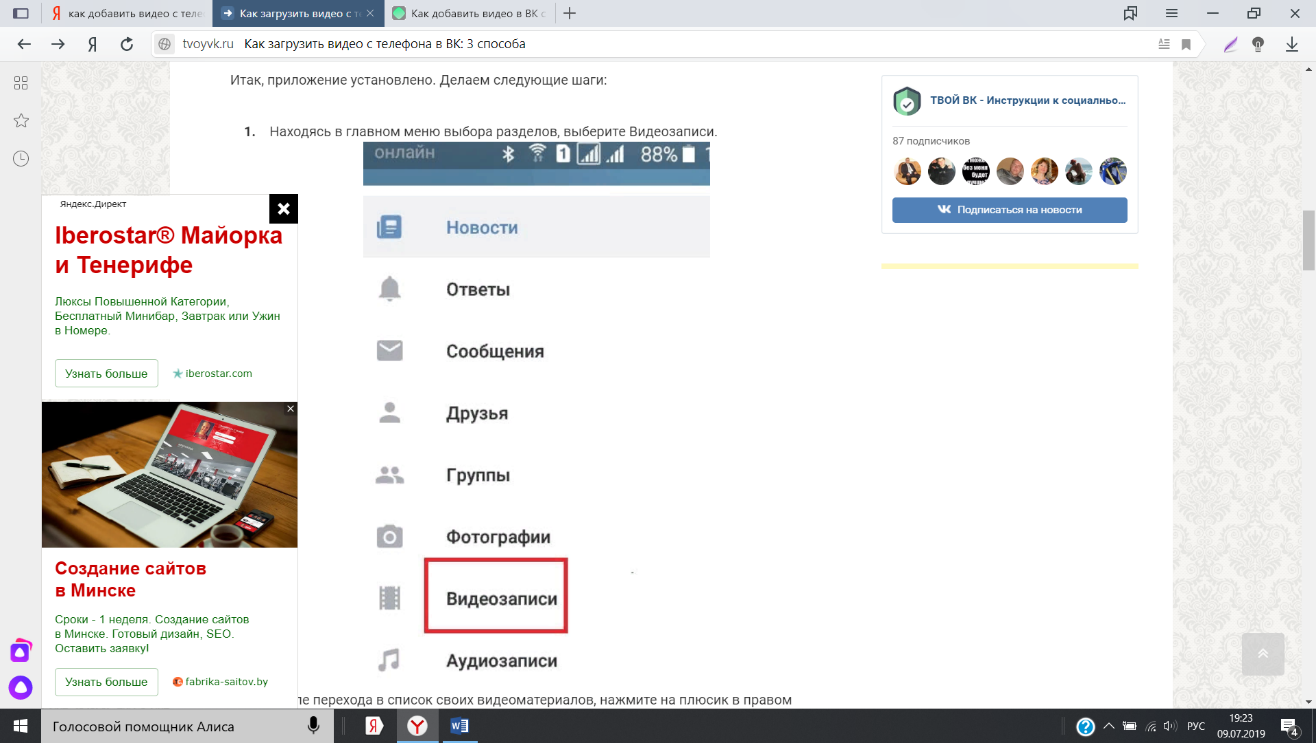Click the last subscriber avatar
Viewport: 1316px width, 743px height.
coord(1113,171)
